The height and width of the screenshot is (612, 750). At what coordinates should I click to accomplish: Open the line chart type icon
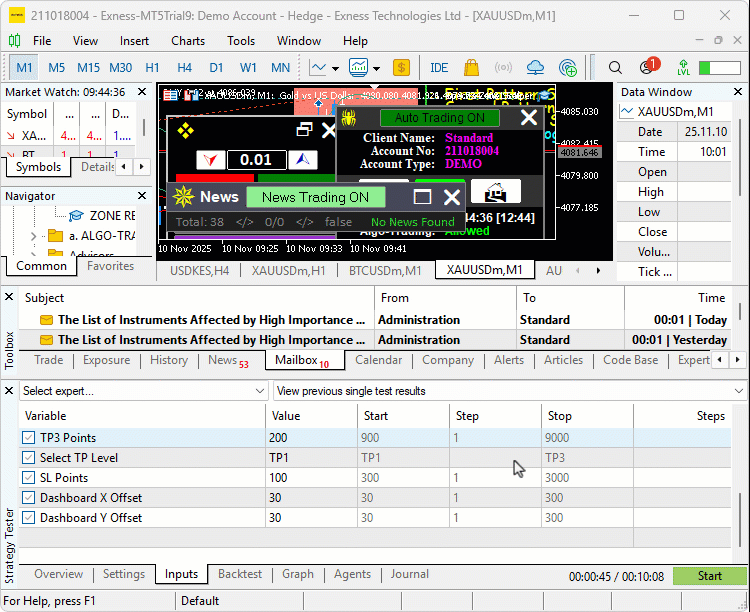click(318, 67)
